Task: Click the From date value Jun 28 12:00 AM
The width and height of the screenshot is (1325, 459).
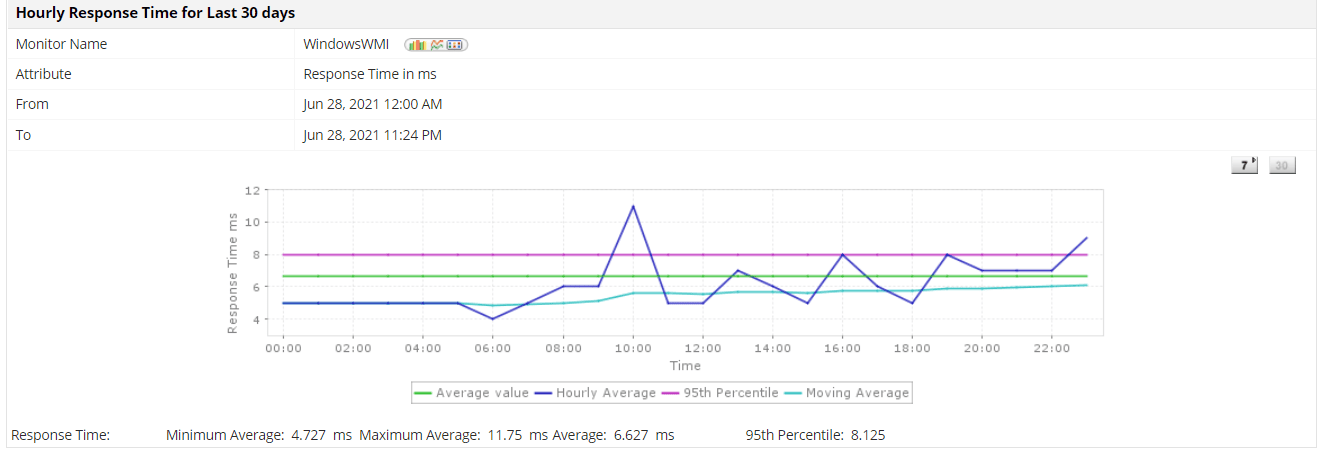Action: (372, 104)
